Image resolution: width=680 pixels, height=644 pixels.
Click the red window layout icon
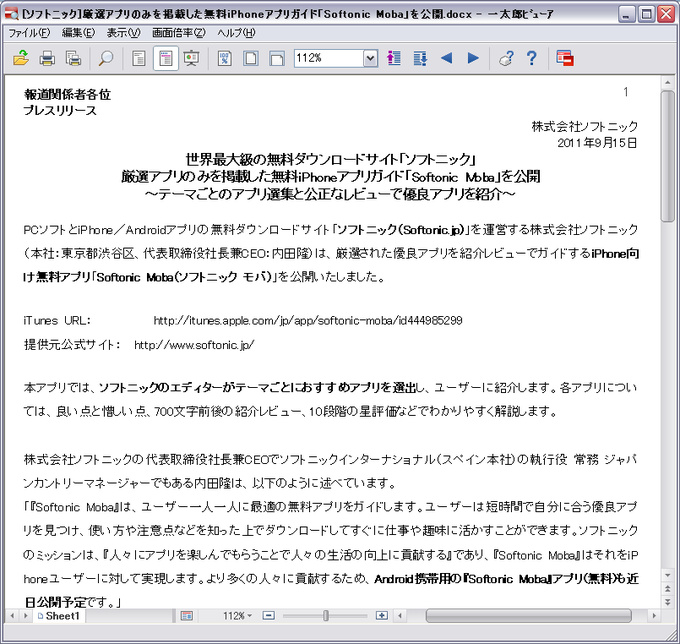coord(565,58)
